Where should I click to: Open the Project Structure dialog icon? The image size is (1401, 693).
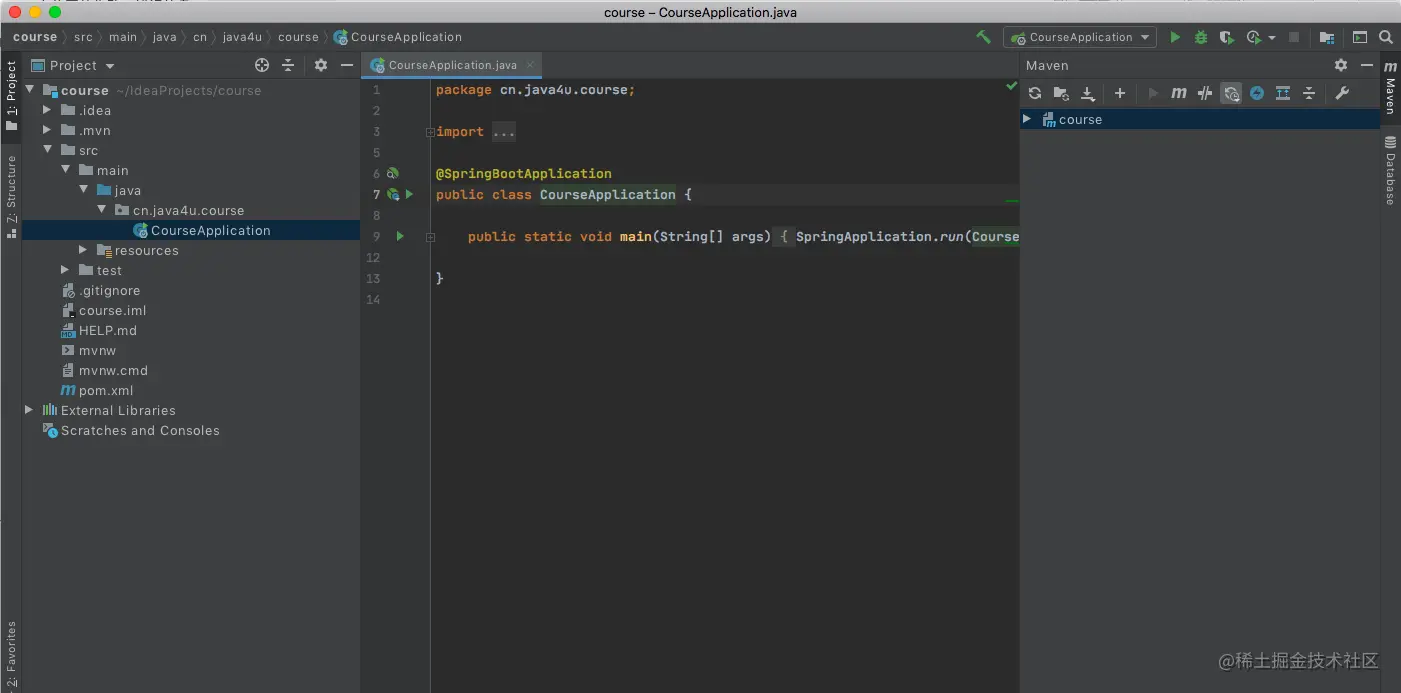tap(1327, 37)
